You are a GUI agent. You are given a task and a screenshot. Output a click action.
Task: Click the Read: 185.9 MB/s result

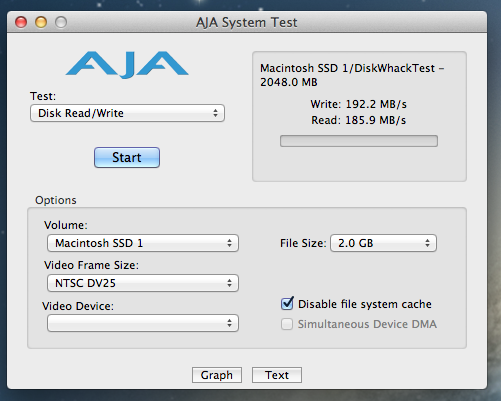pyautogui.click(x=359, y=120)
